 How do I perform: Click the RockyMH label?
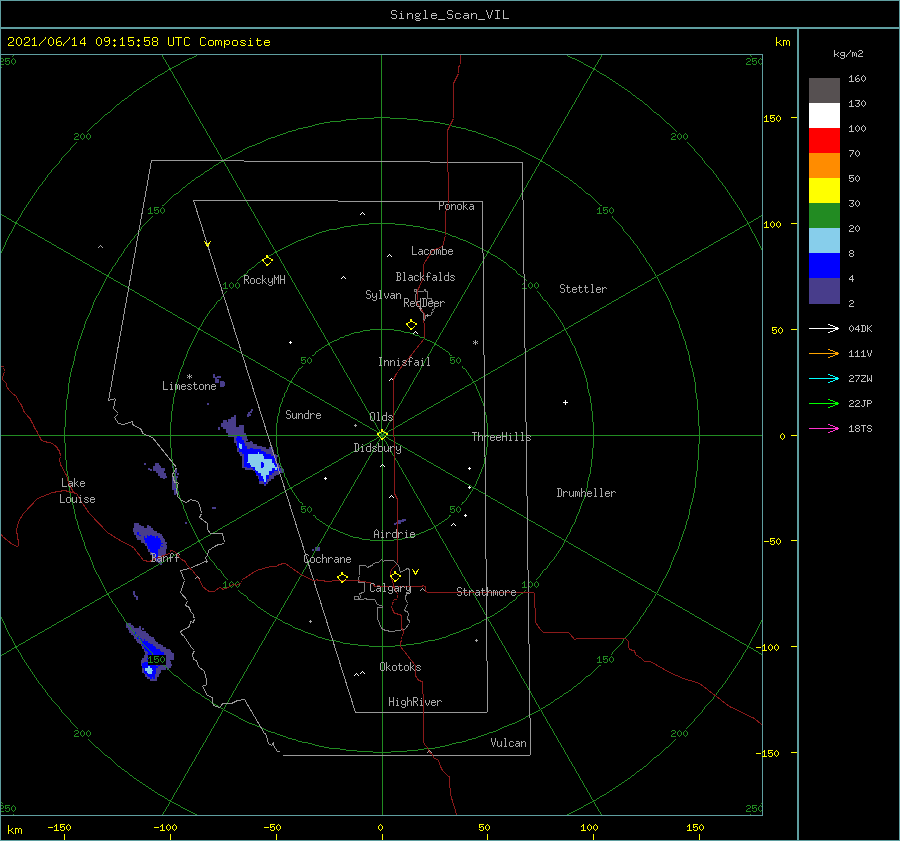coord(264,280)
